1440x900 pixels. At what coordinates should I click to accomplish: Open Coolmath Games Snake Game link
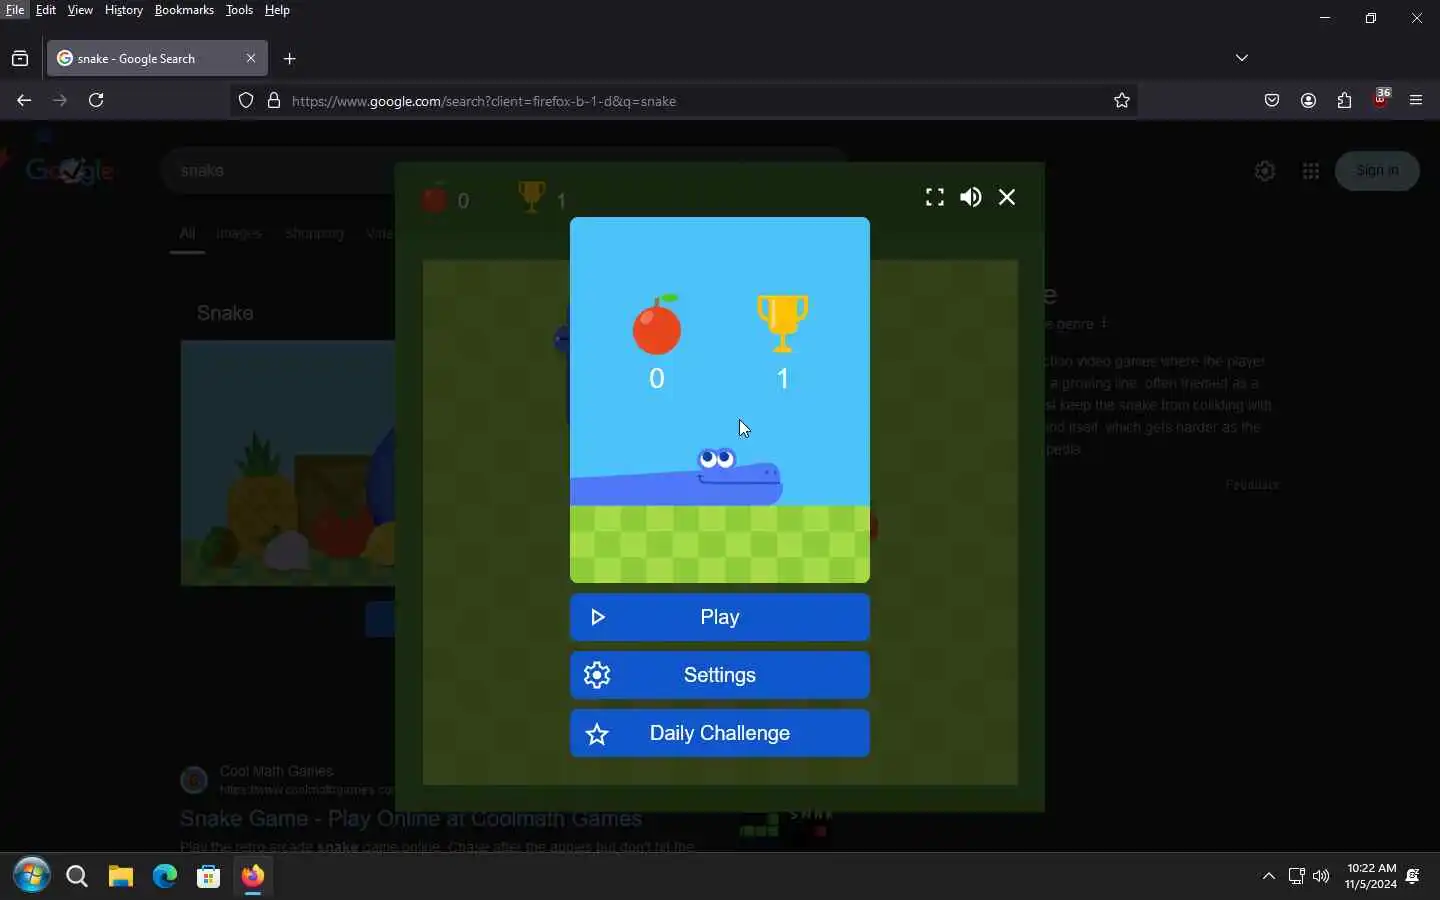click(x=411, y=819)
